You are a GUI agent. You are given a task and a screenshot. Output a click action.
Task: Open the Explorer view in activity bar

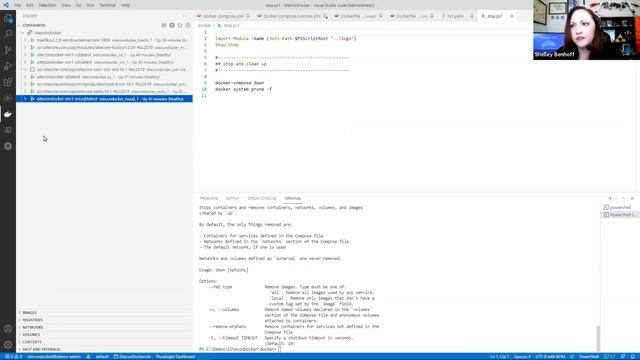(8, 18)
